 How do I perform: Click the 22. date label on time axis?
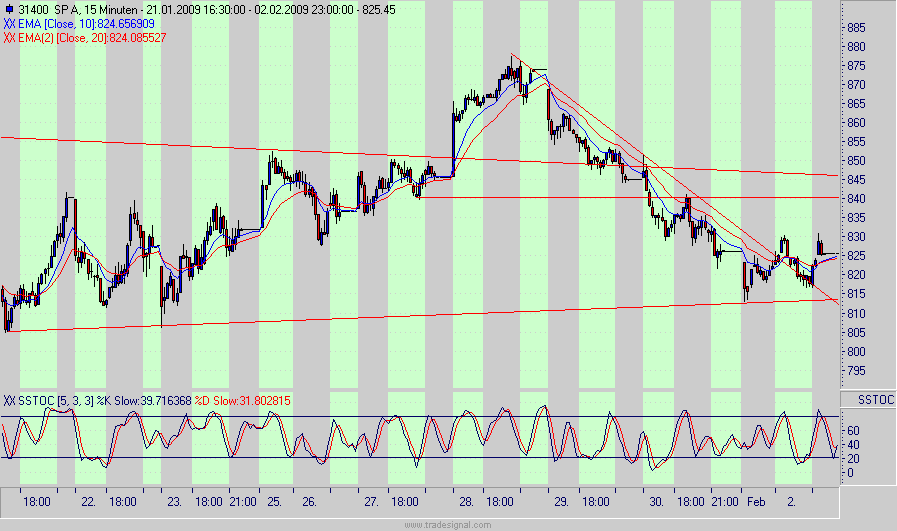pyautogui.click(x=88, y=502)
